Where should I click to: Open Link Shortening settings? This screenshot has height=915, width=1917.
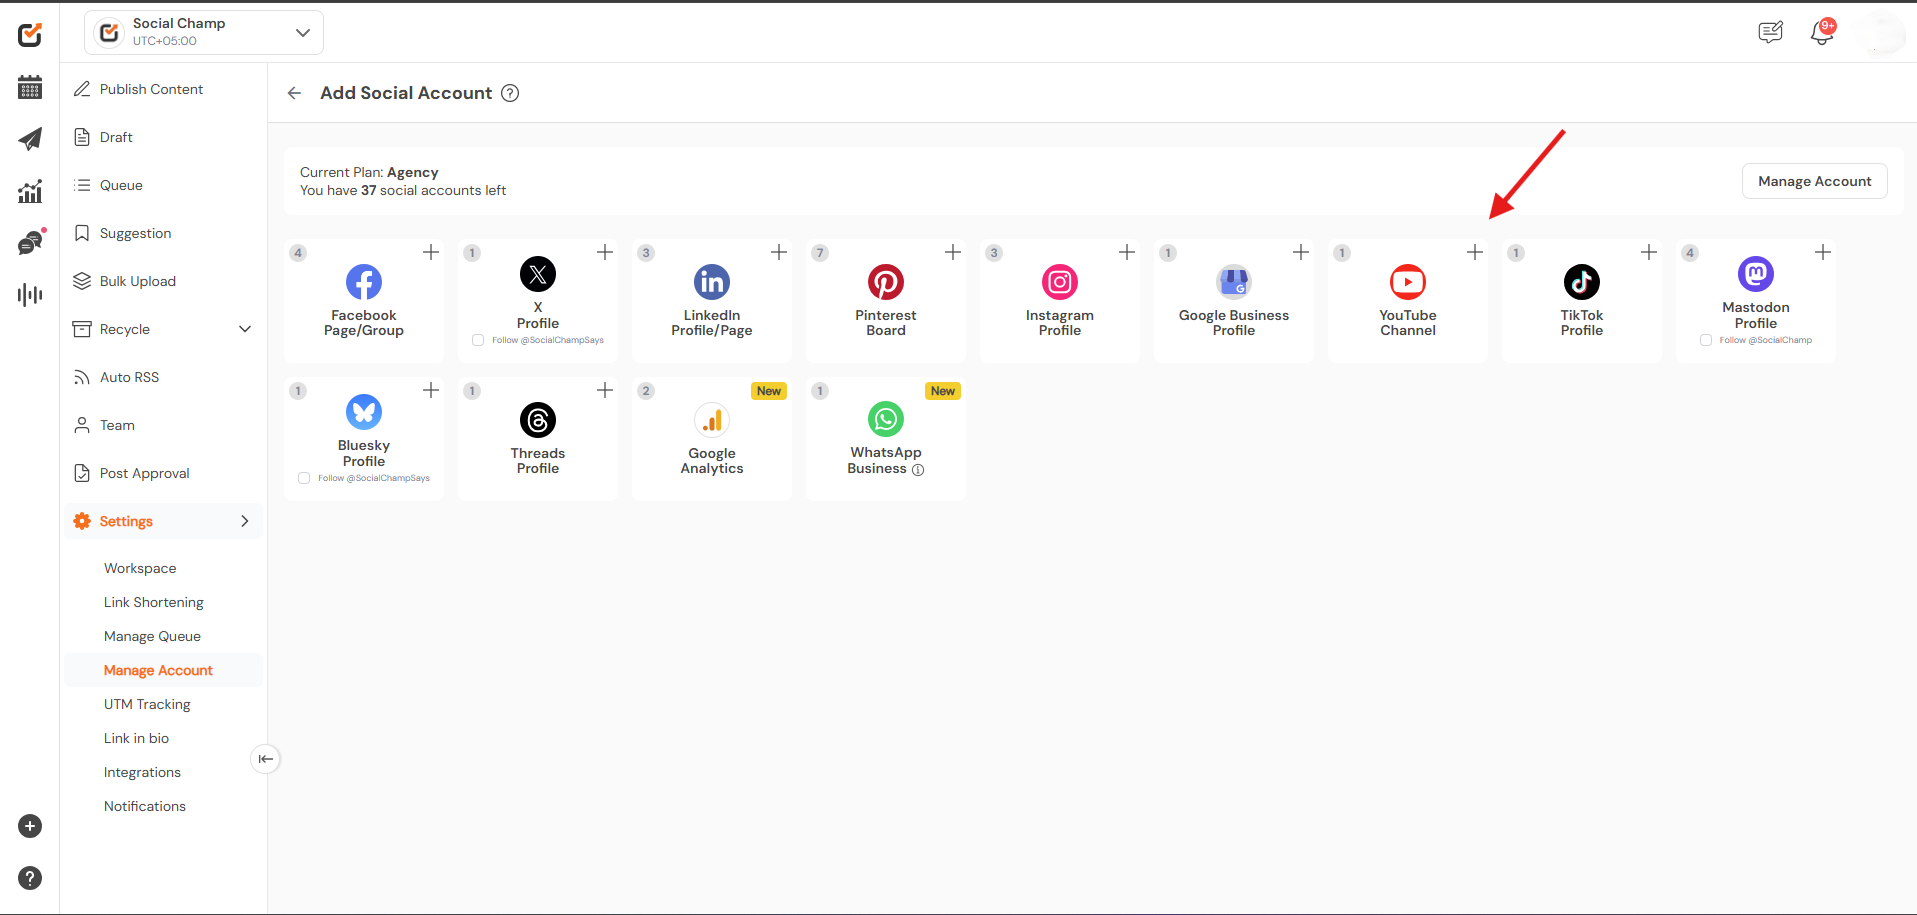pyautogui.click(x=154, y=602)
